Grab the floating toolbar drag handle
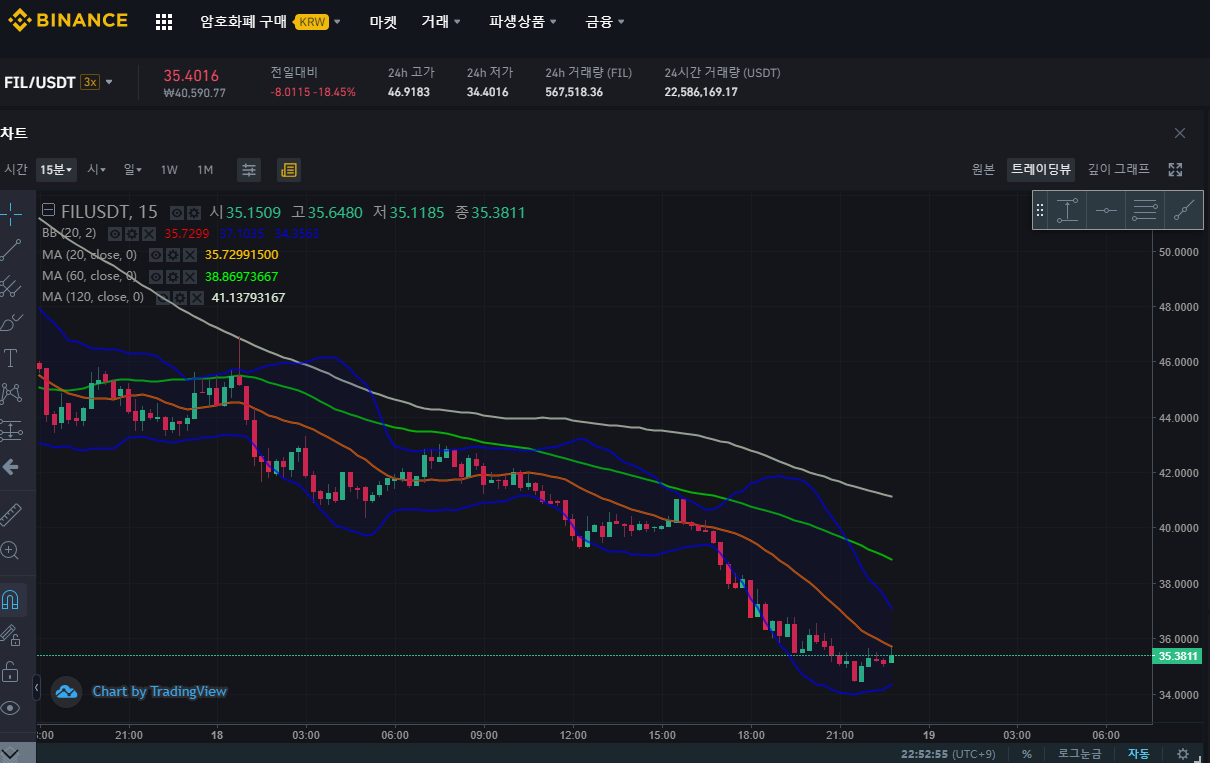 point(1040,210)
